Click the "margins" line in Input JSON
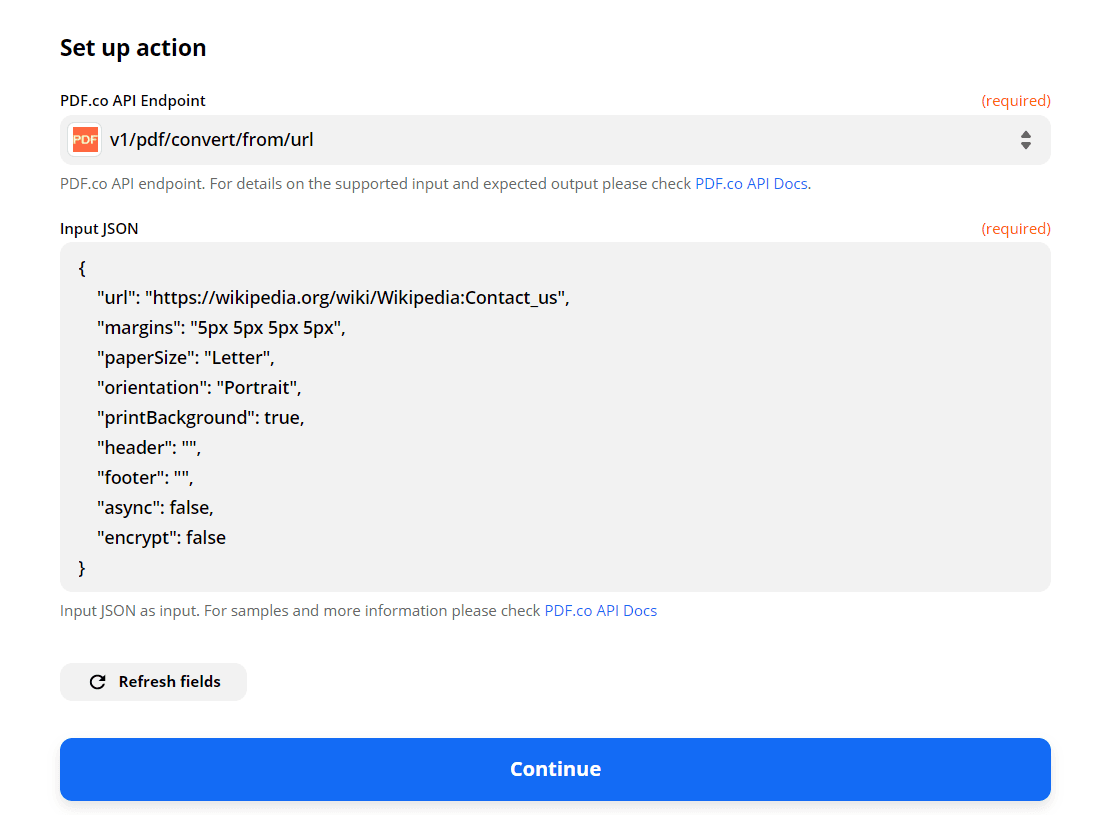The height and width of the screenshot is (815, 1109). click(x=221, y=328)
